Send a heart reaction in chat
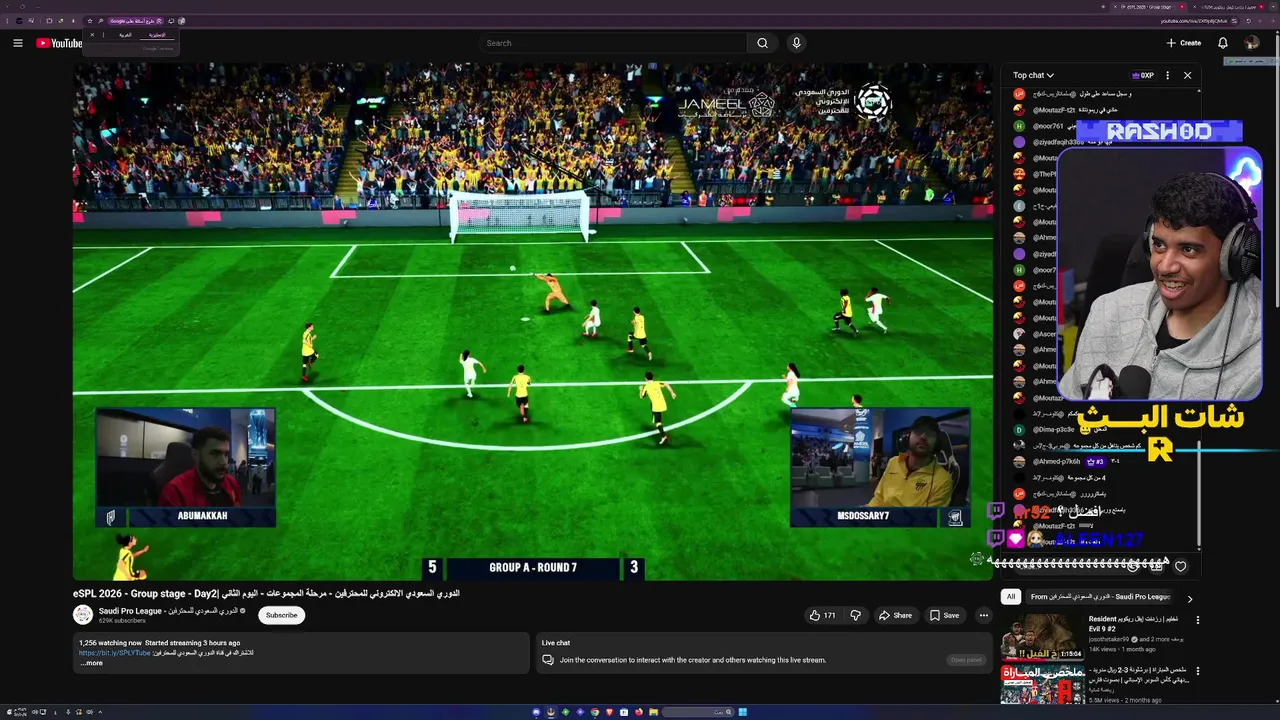The height and width of the screenshot is (720, 1280). [1180, 566]
